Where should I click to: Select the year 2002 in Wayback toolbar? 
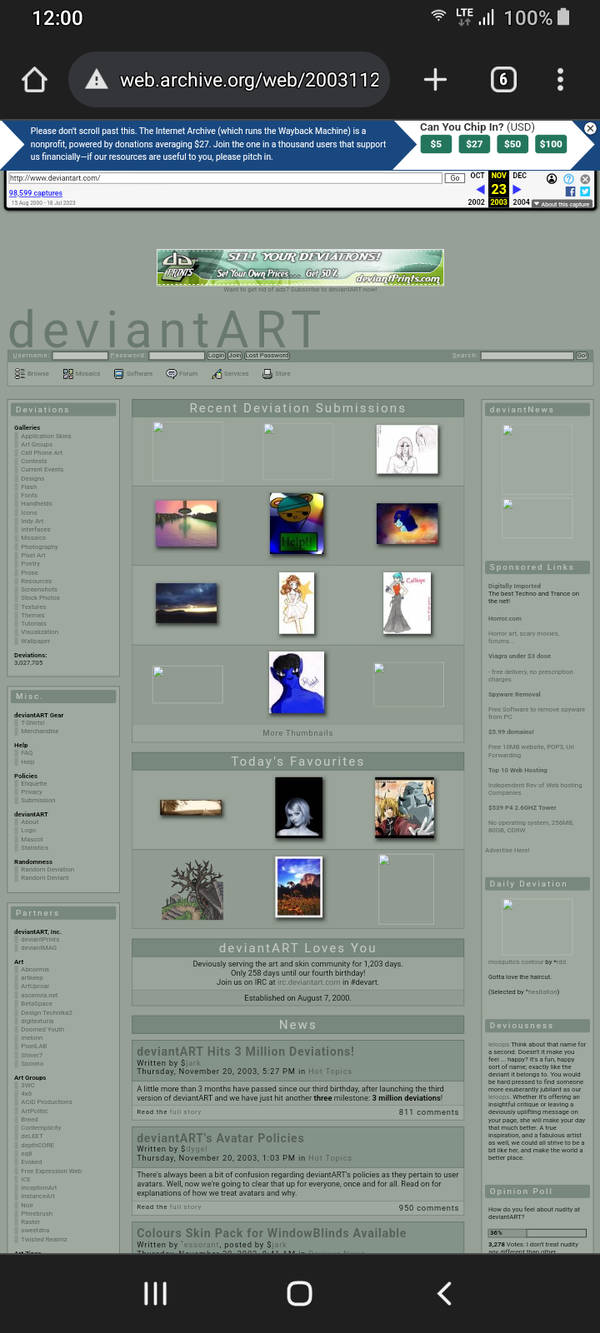point(477,202)
